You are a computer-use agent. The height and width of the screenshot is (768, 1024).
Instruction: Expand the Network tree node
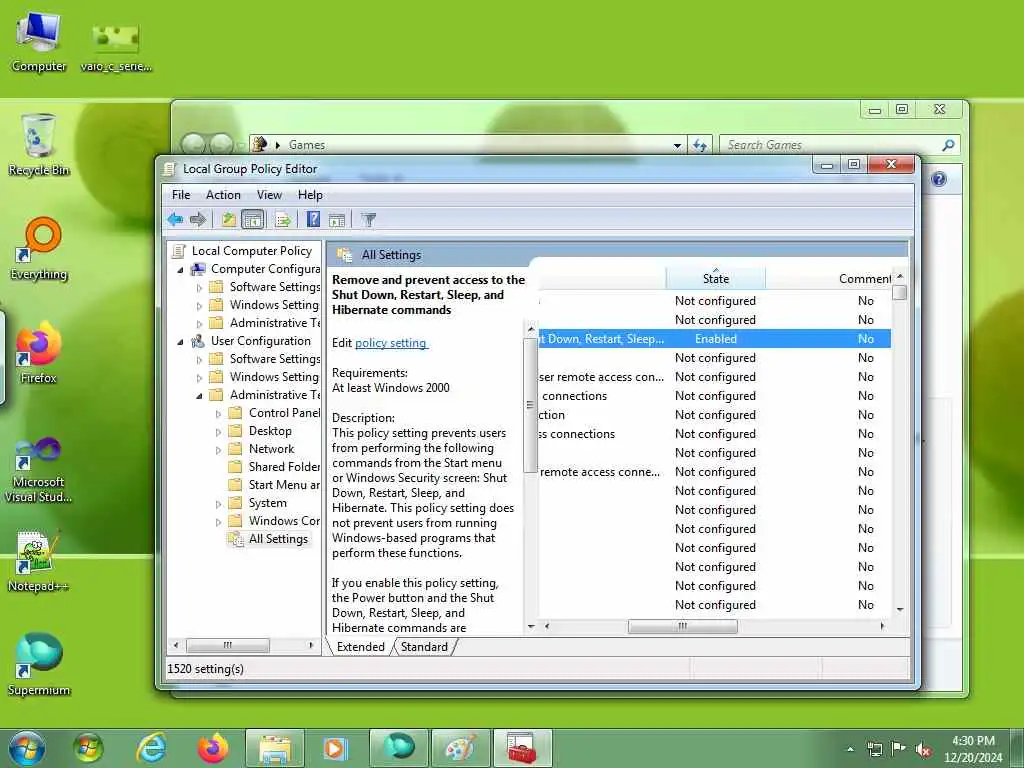[x=219, y=450]
